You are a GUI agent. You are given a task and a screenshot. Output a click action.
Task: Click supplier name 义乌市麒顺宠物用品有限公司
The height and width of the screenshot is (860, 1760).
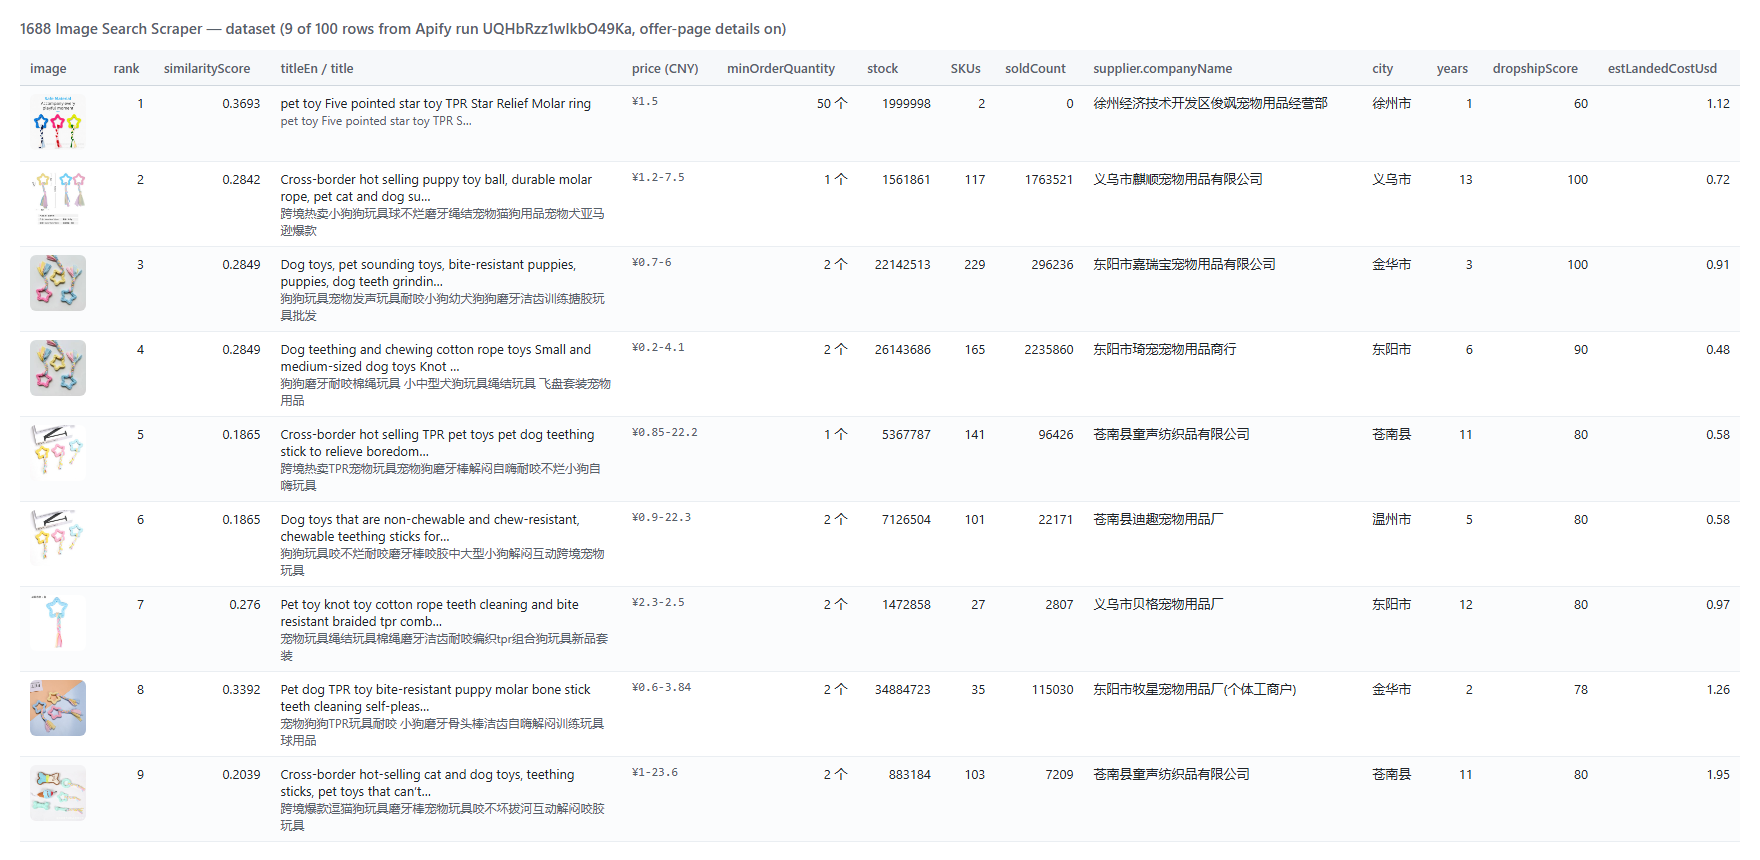tap(1178, 180)
